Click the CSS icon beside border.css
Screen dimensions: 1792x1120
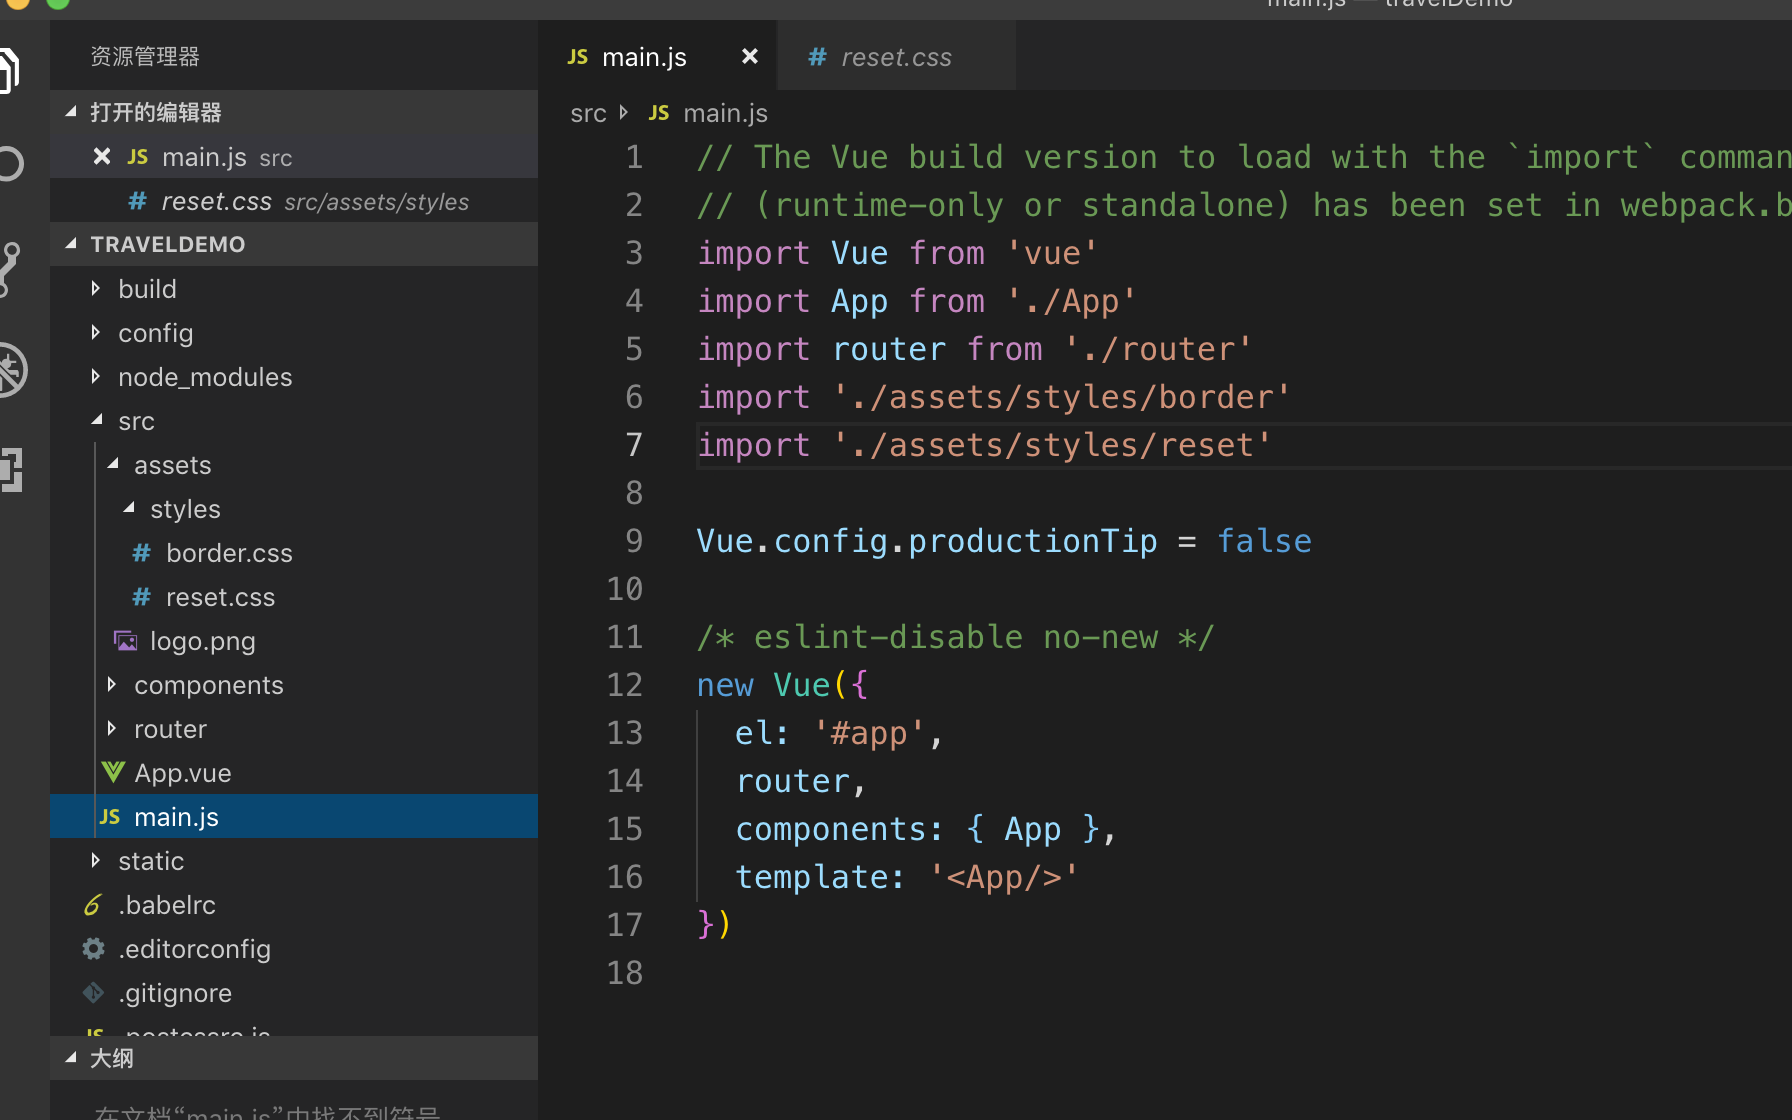142,553
